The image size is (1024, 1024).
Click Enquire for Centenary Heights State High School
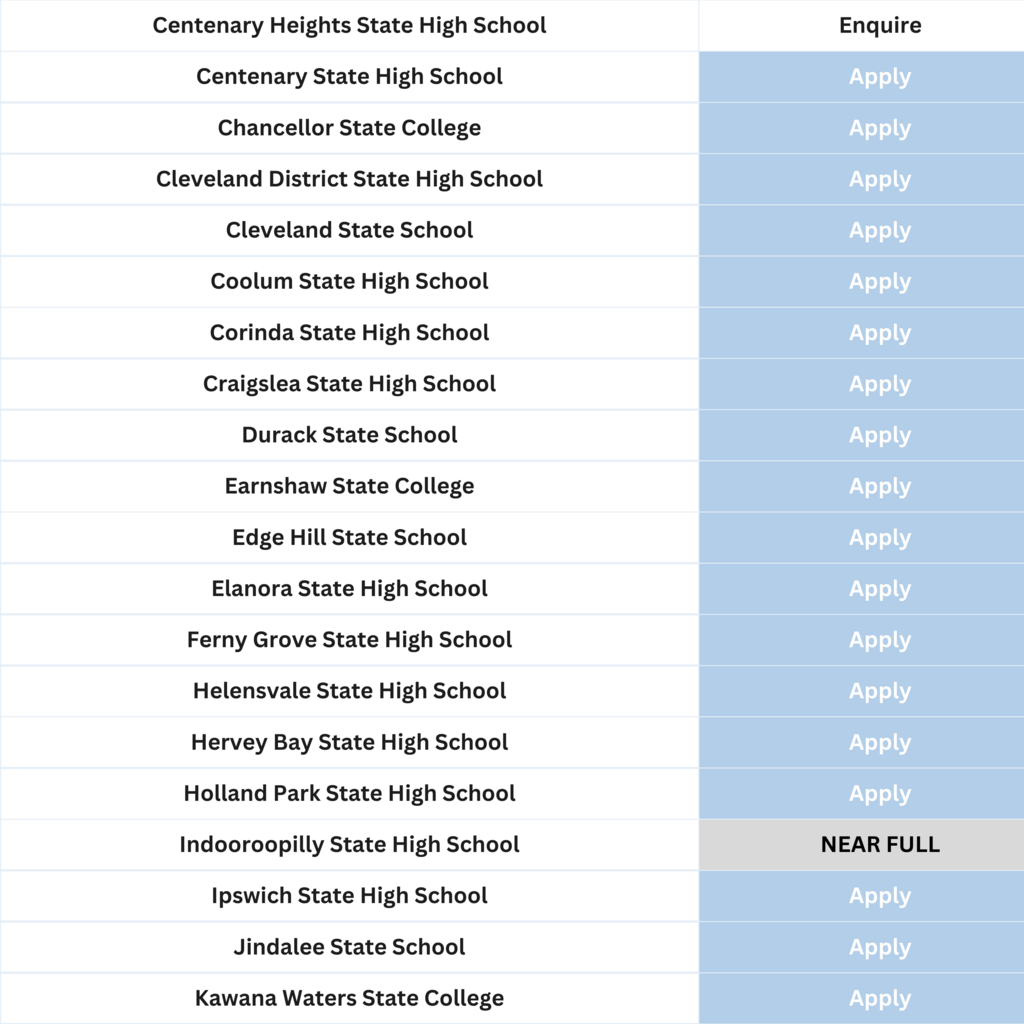pos(880,26)
